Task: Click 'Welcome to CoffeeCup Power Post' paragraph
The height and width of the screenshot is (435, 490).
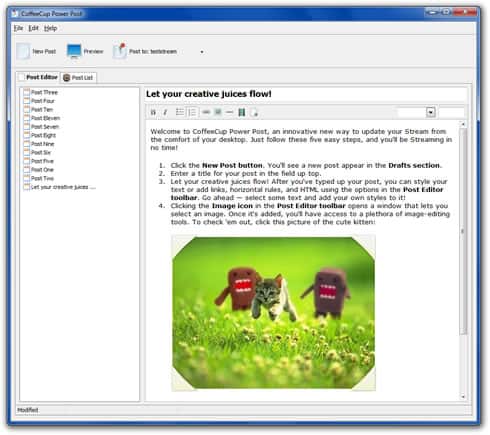Action: coord(301,139)
